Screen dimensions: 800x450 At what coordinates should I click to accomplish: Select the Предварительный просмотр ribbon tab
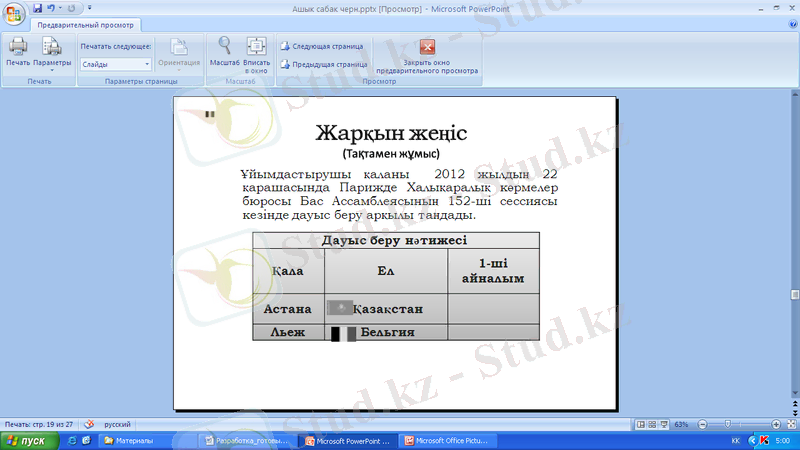(x=86, y=25)
